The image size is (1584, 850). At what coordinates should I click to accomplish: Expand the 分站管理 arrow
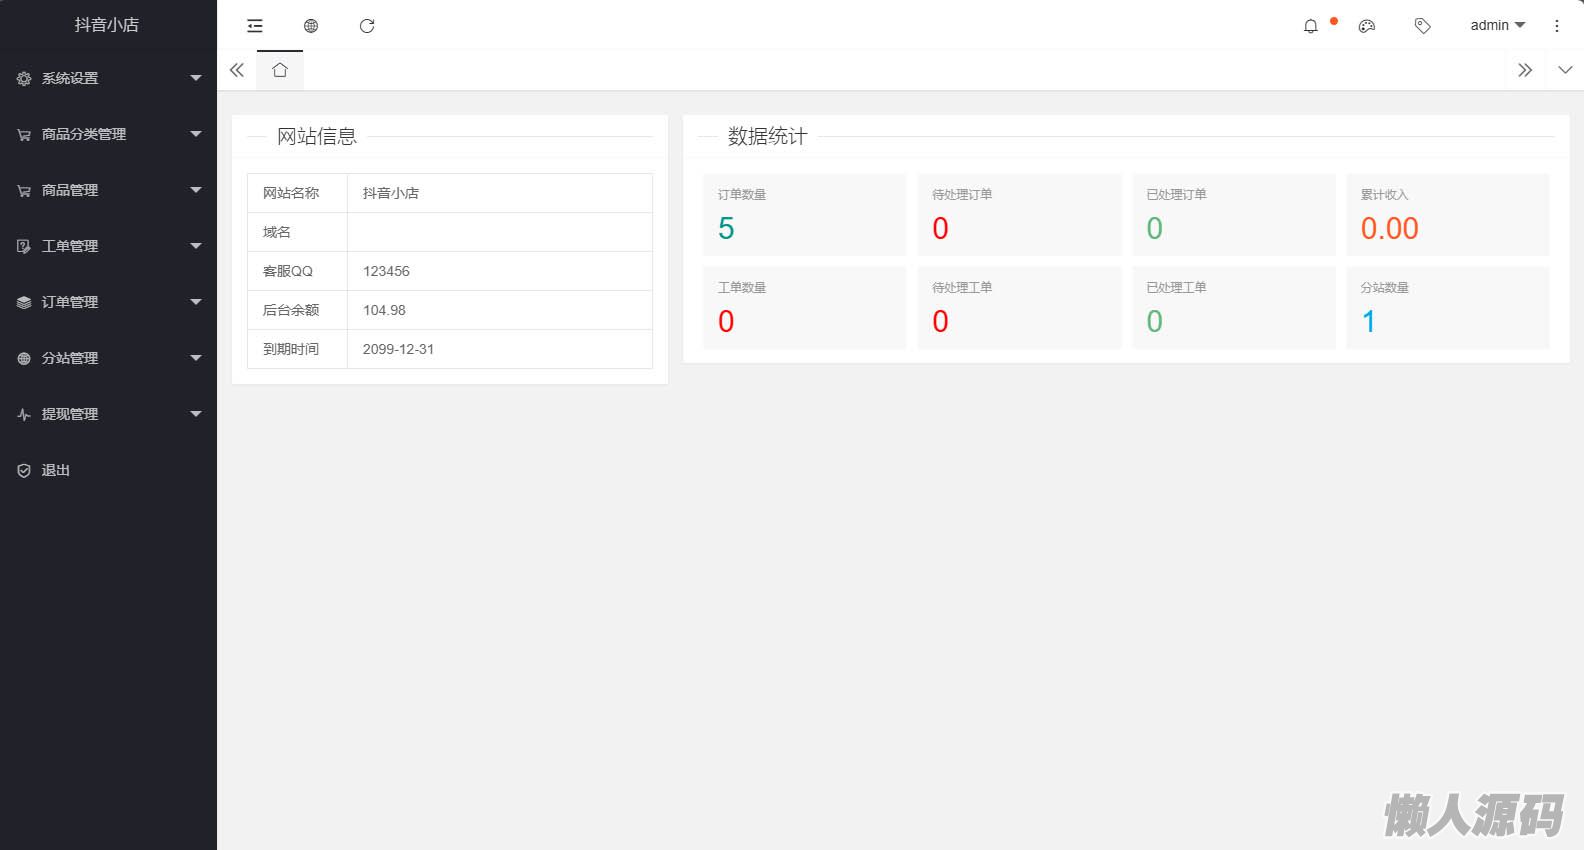(196, 358)
